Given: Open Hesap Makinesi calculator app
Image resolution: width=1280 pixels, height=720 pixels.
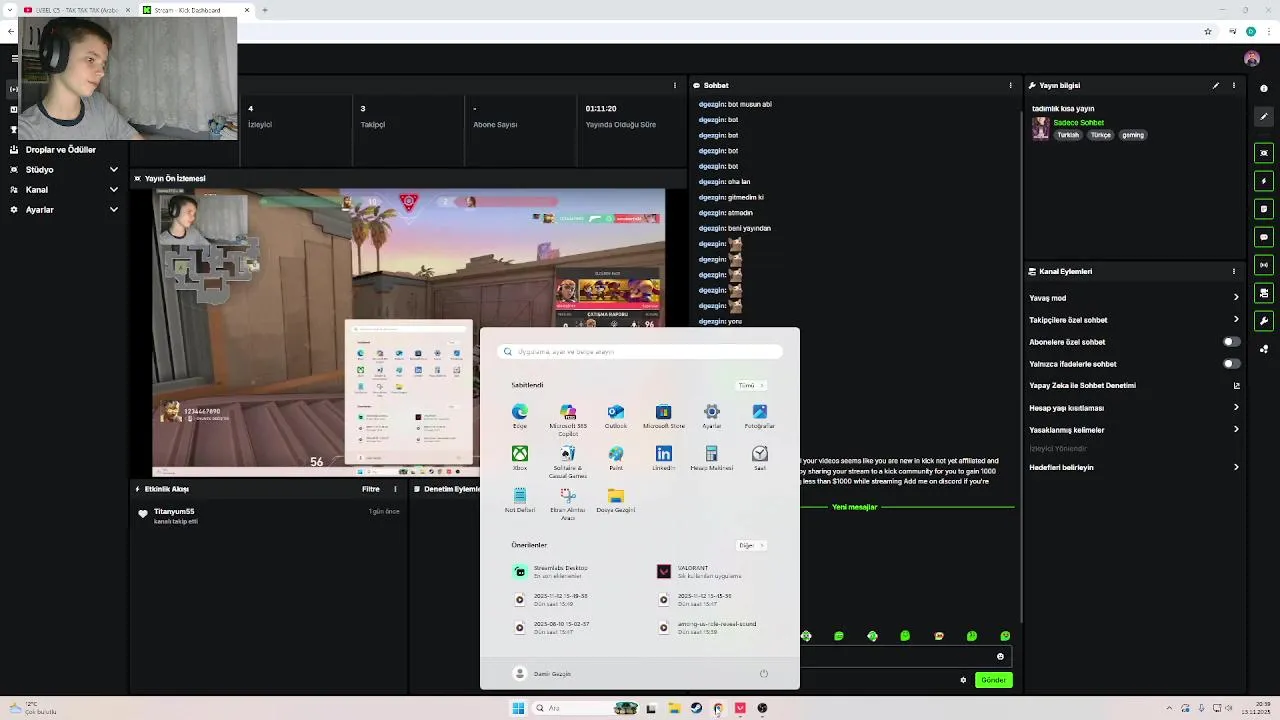Looking at the screenshot, I should tap(712, 458).
